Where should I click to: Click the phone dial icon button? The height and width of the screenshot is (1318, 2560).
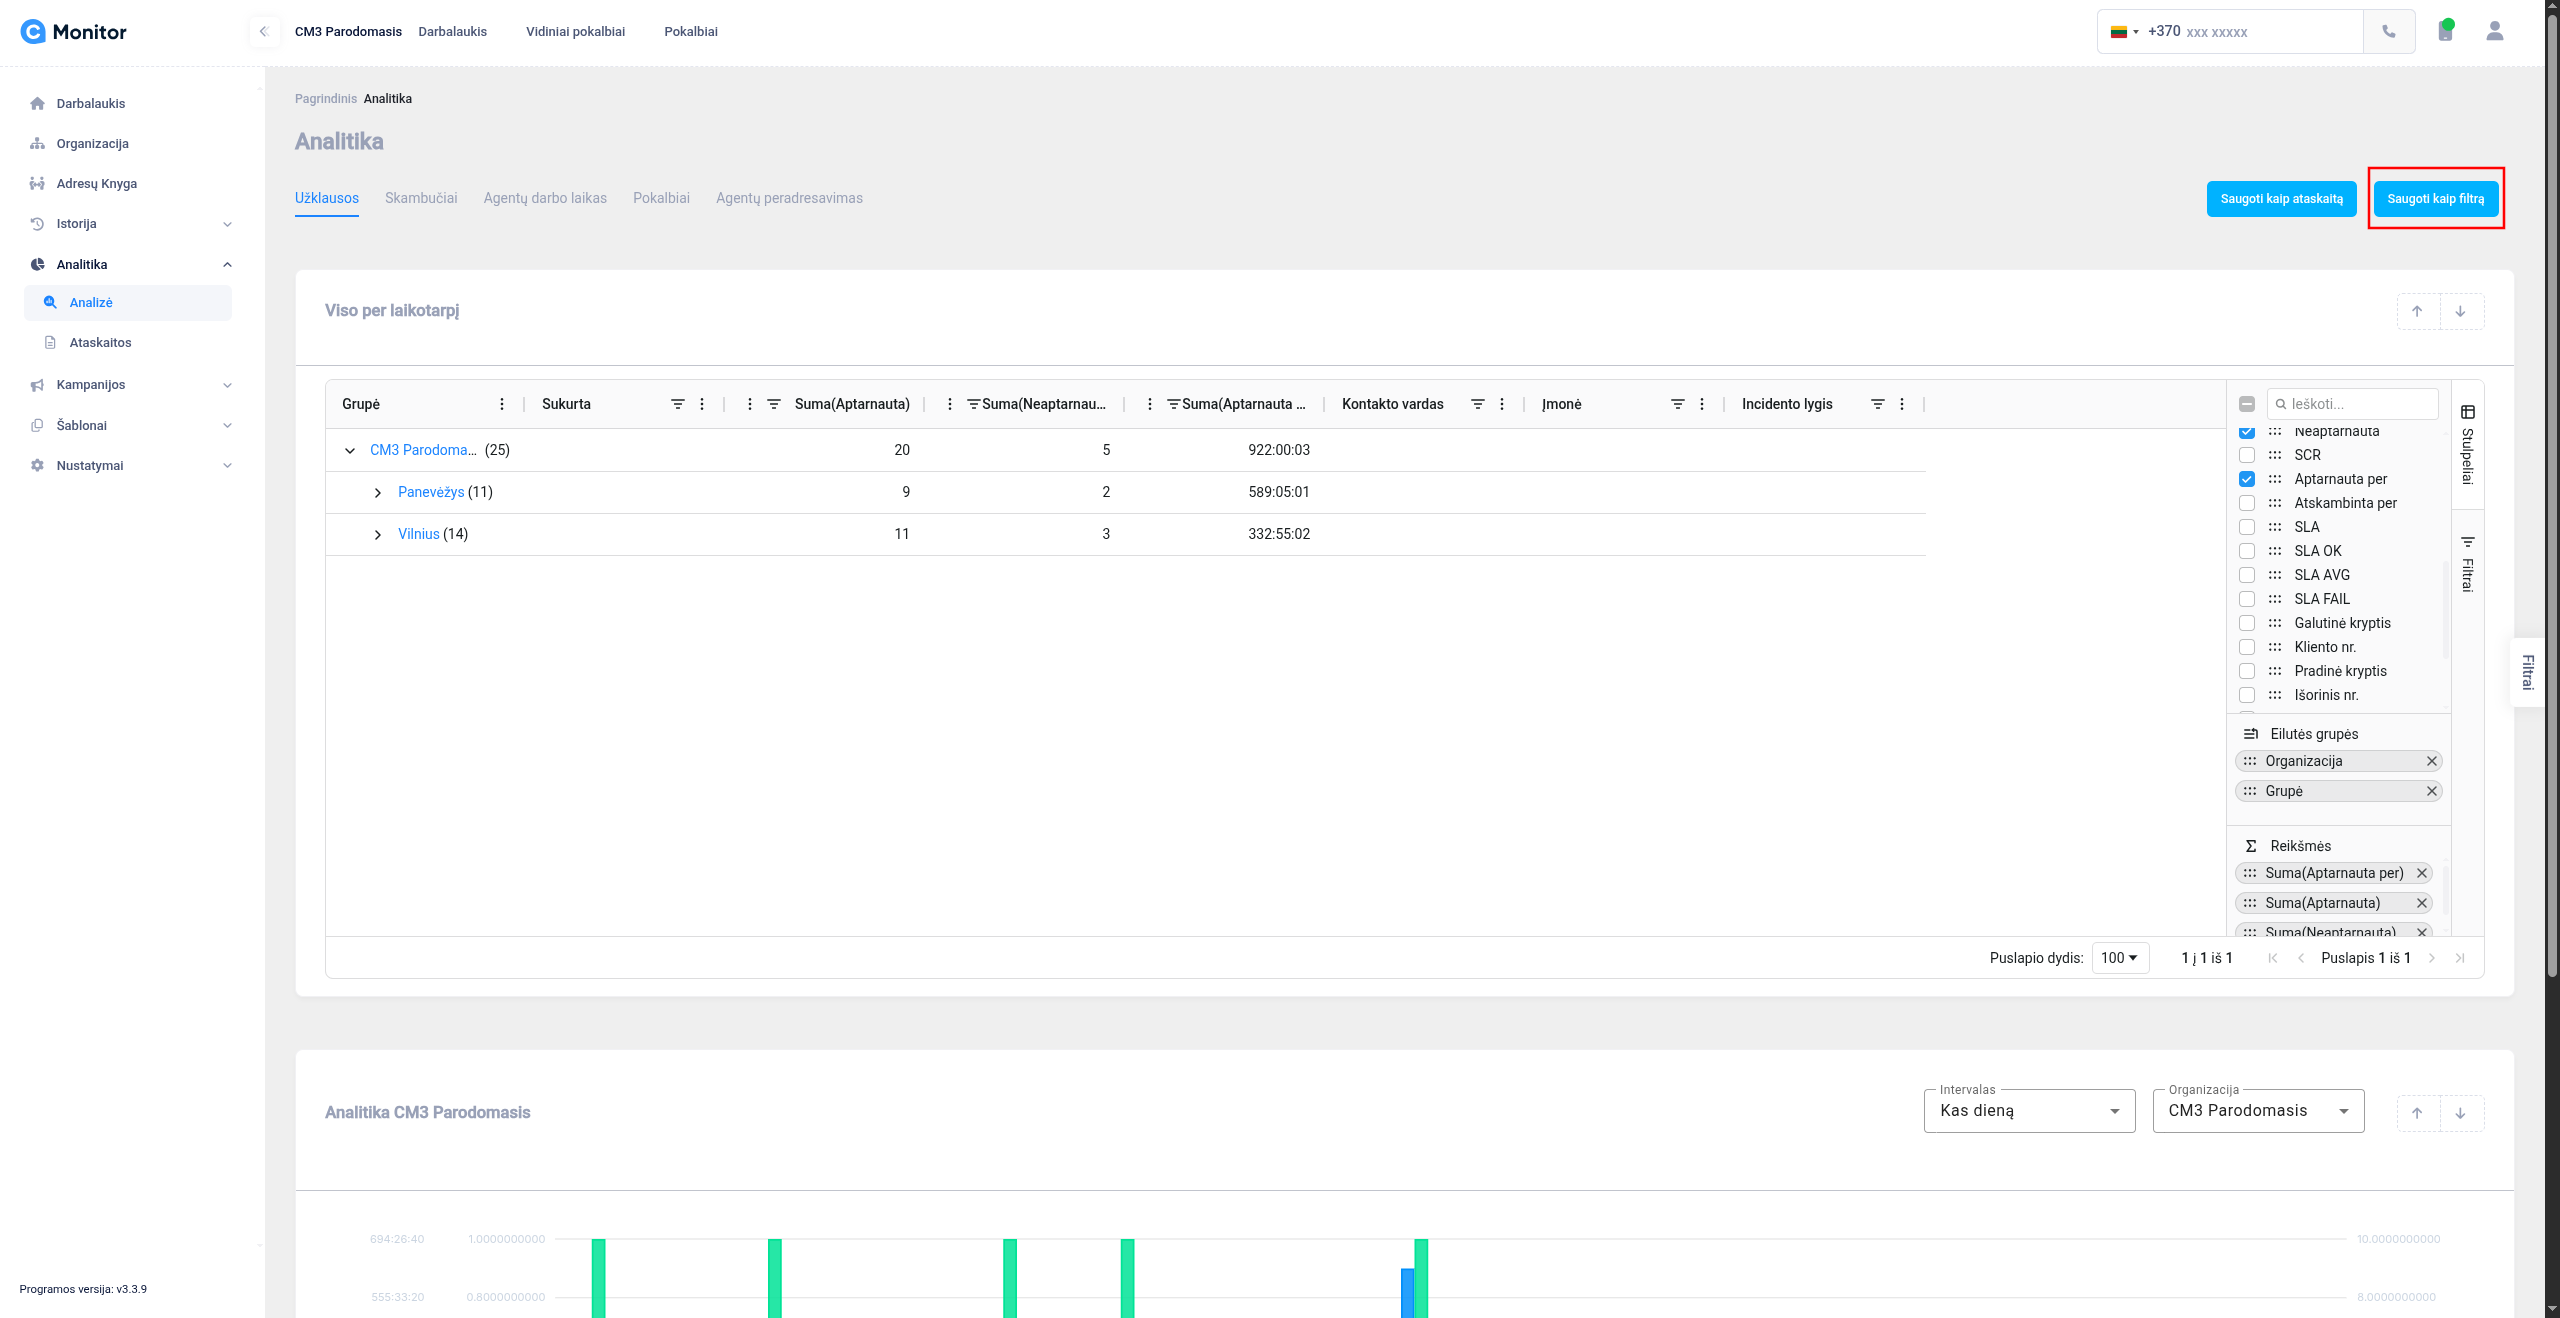[2389, 32]
